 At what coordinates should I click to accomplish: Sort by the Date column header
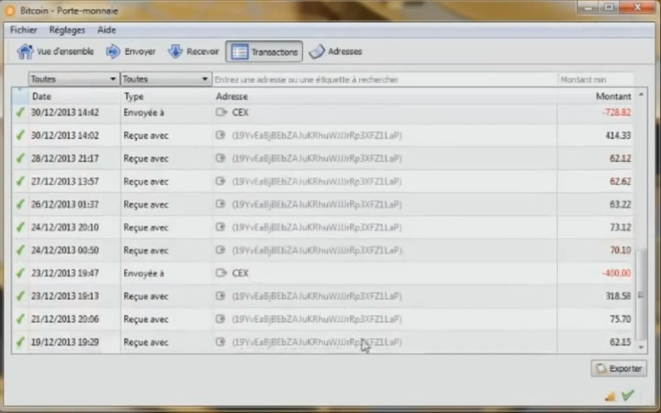click(x=74, y=97)
